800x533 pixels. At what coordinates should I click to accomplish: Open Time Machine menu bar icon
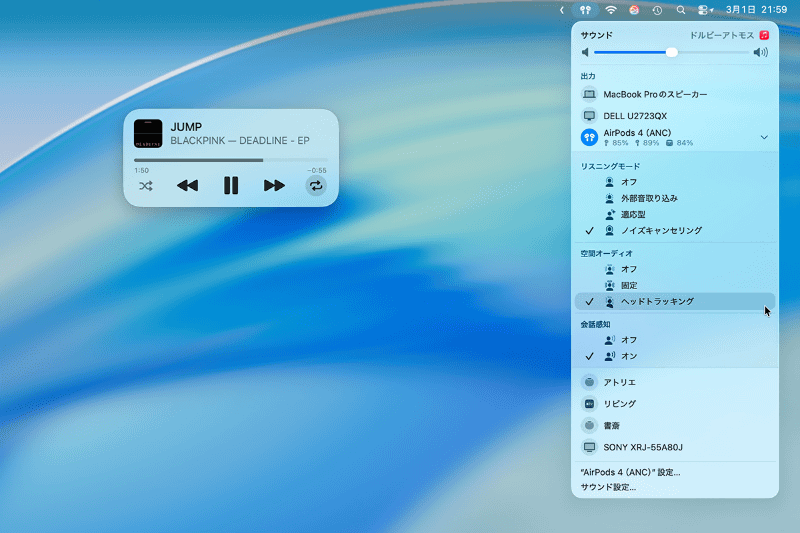657,10
